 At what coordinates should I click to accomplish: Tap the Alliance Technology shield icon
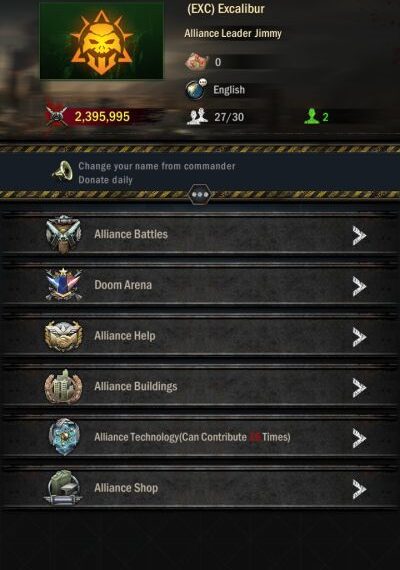coord(64,437)
